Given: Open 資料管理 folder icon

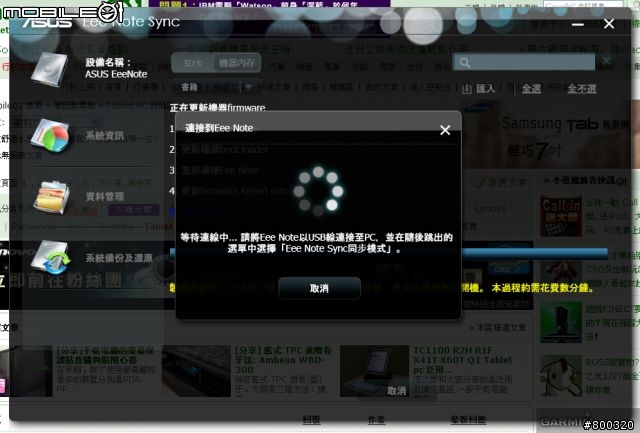Looking at the screenshot, I should pos(51,197).
